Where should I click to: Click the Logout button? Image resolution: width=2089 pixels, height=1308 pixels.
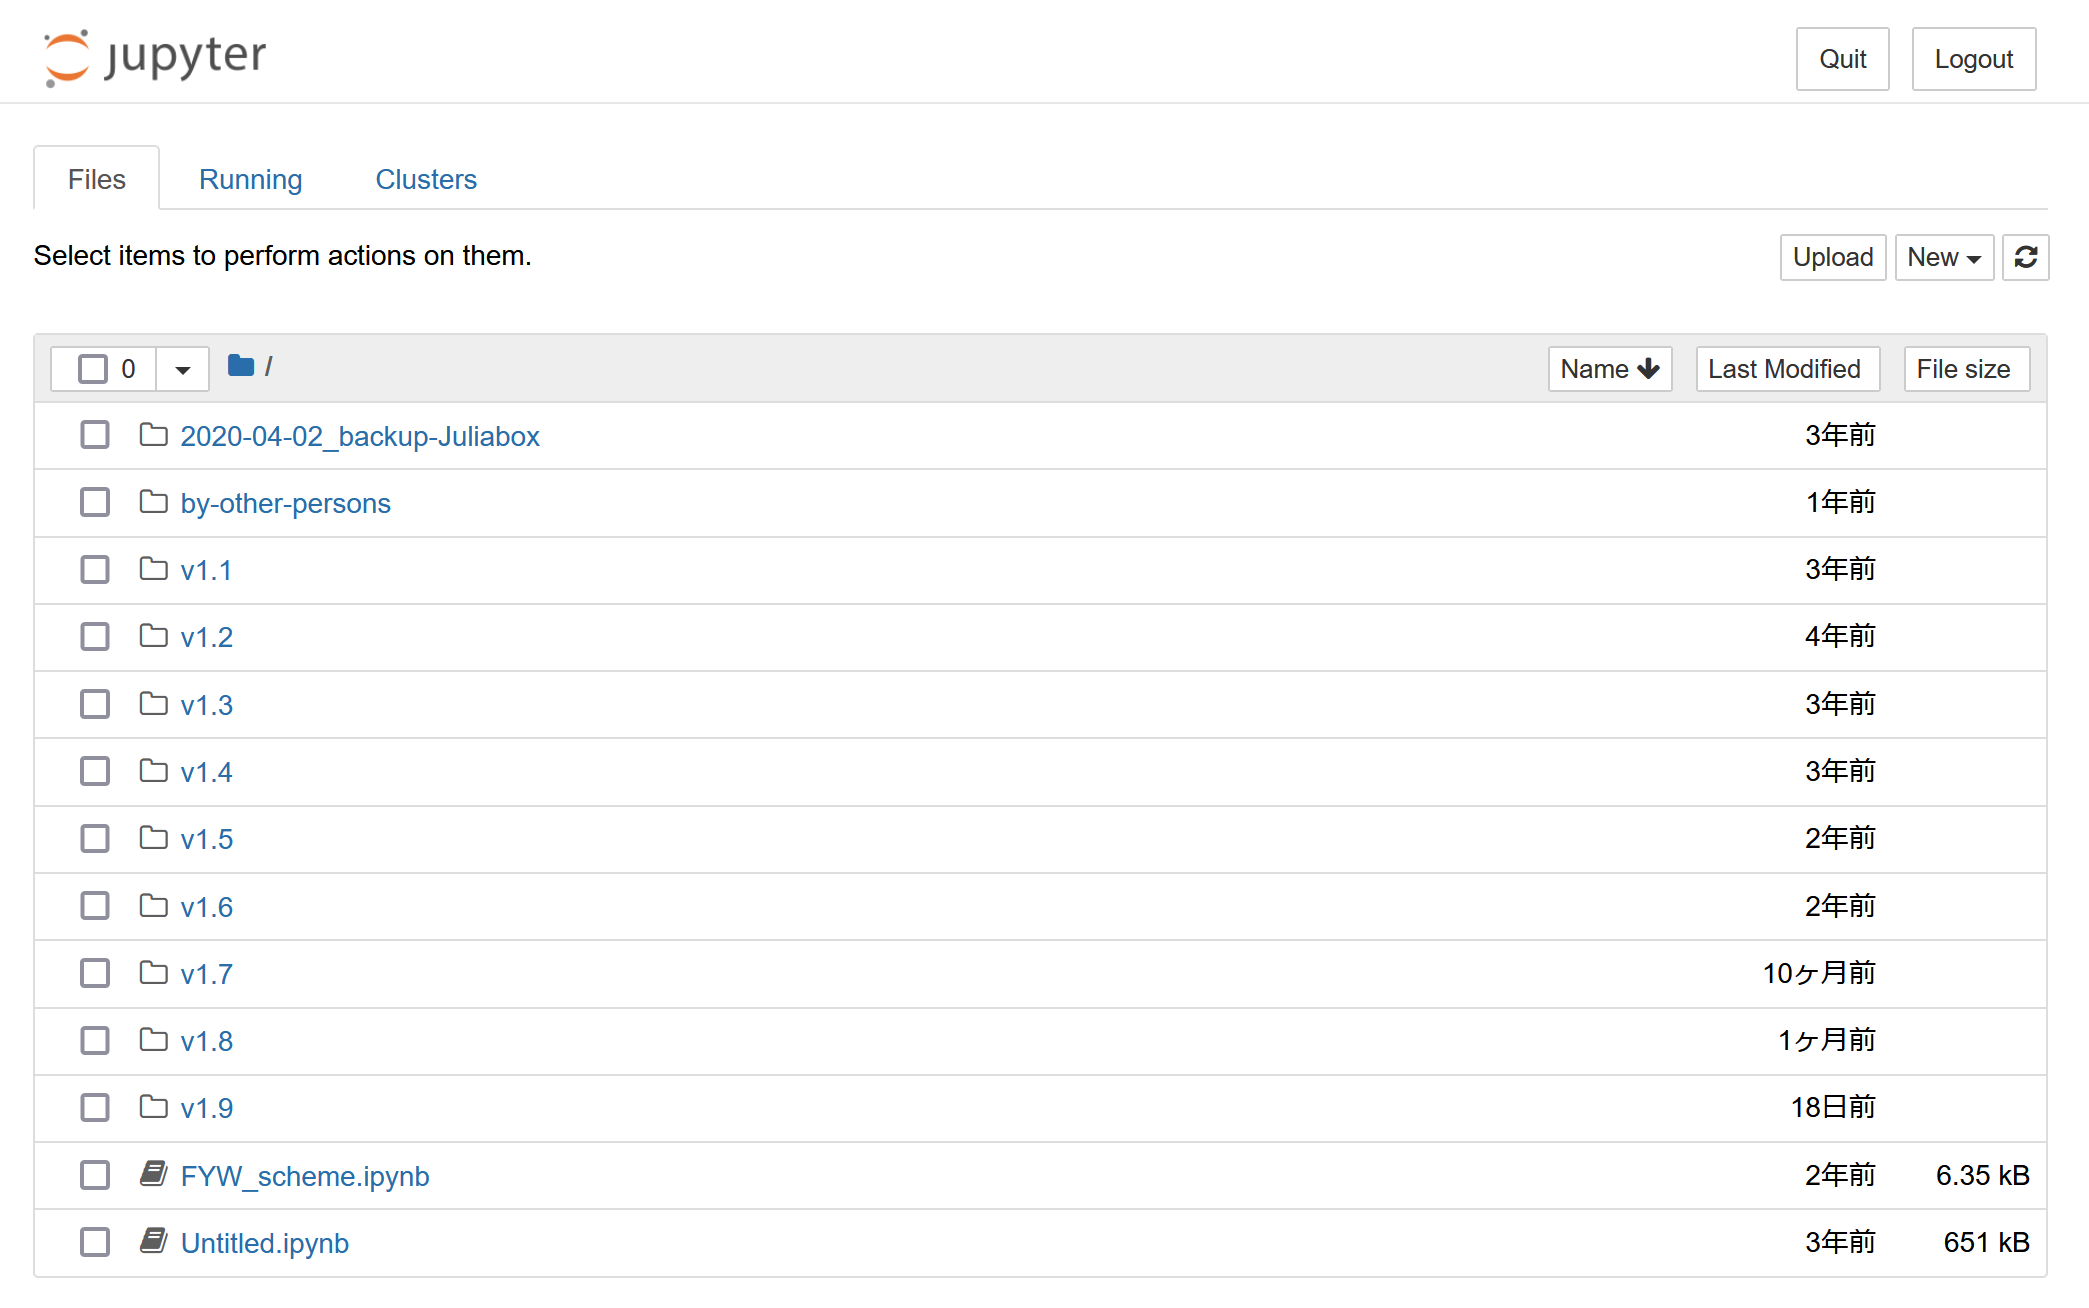tap(1973, 59)
